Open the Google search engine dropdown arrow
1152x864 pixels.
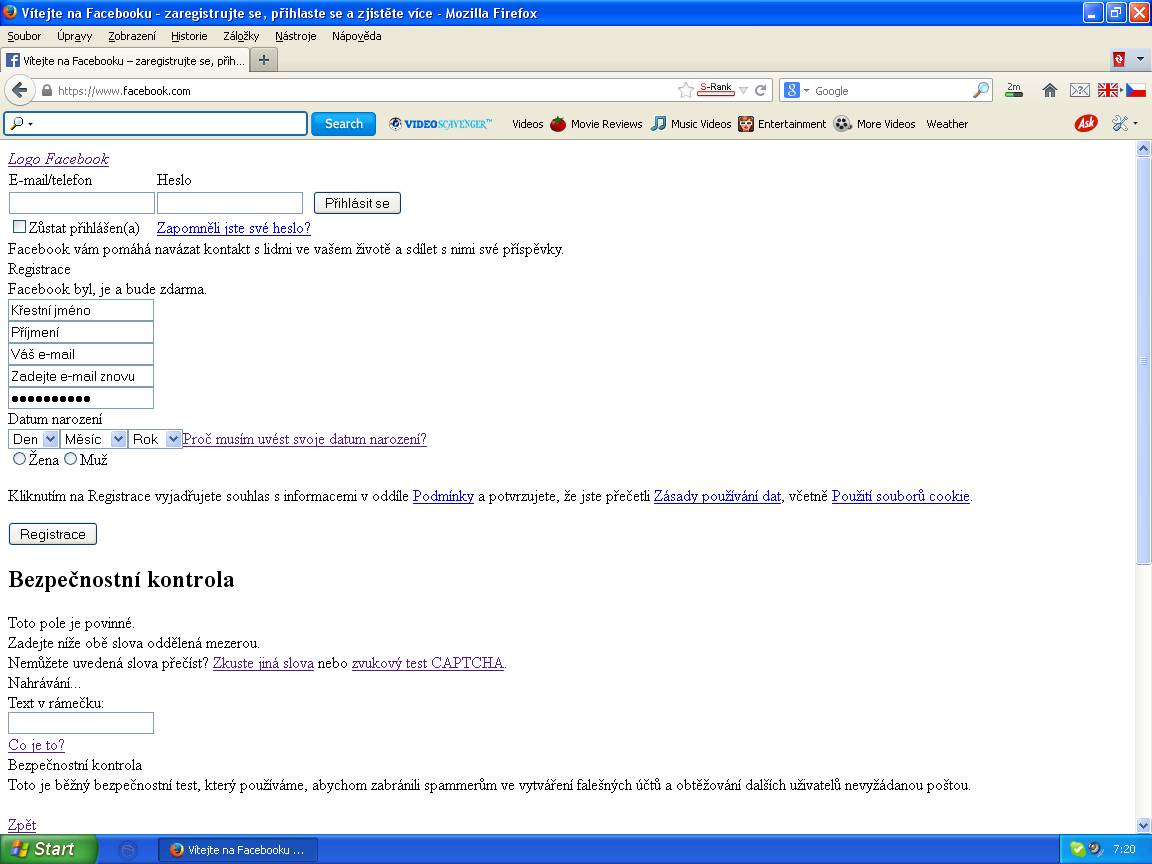pyautogui.click(x=806, y=90)
